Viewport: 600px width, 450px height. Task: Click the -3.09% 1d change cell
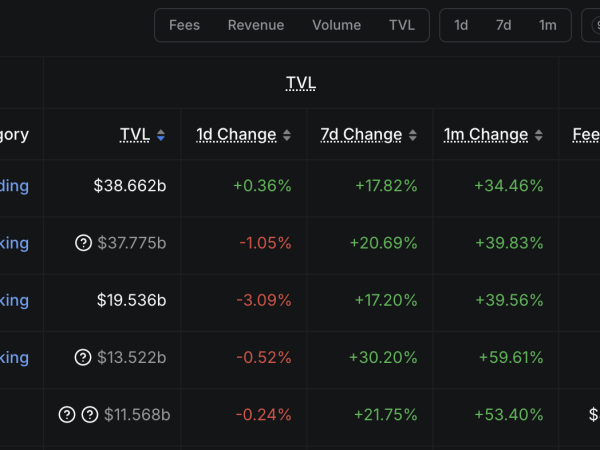pos(264,300)
